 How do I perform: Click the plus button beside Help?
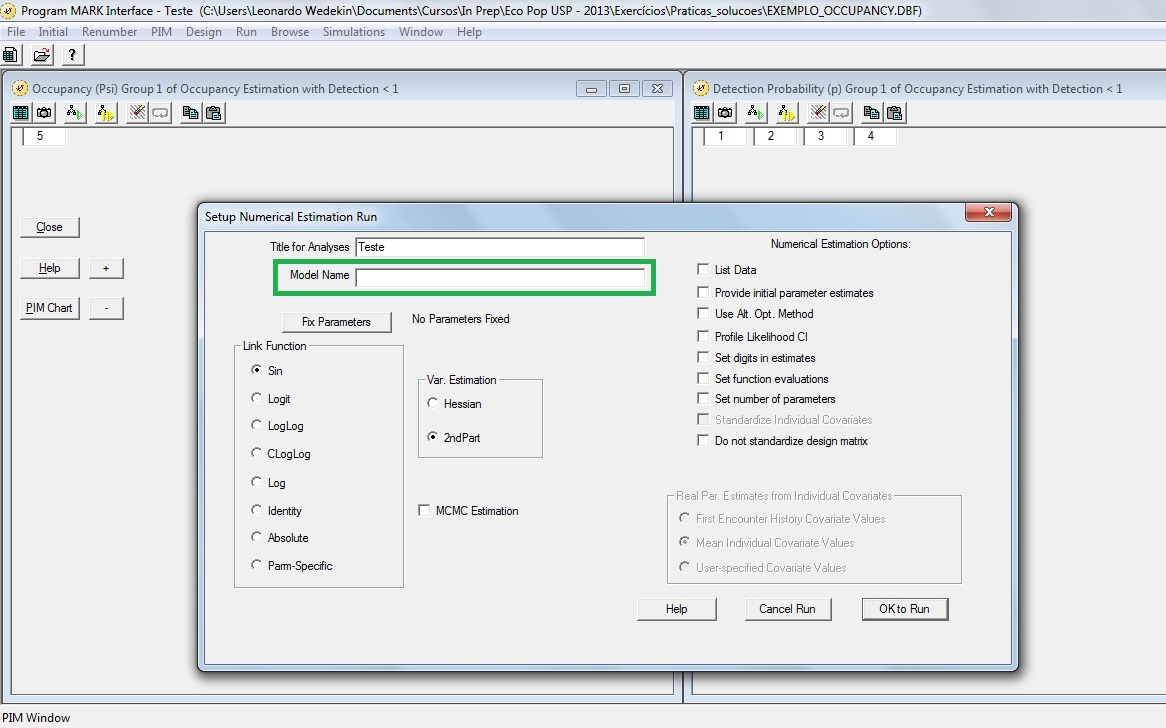pyautogui.click(x=106, y=268)
